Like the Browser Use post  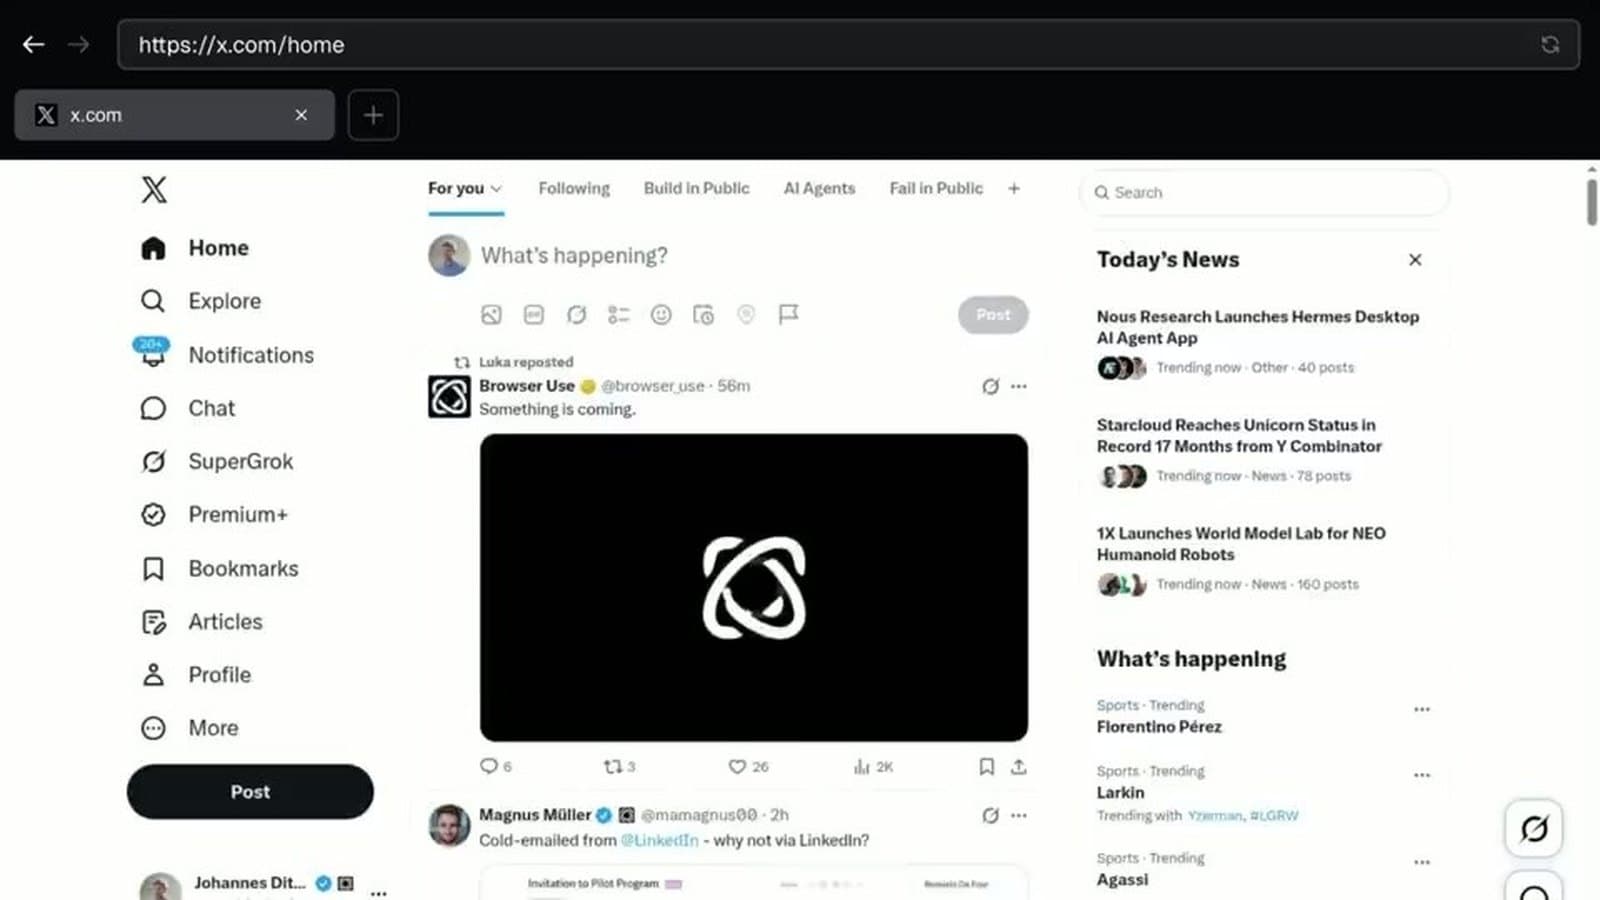pyautogui.click(x=748, y=766)
